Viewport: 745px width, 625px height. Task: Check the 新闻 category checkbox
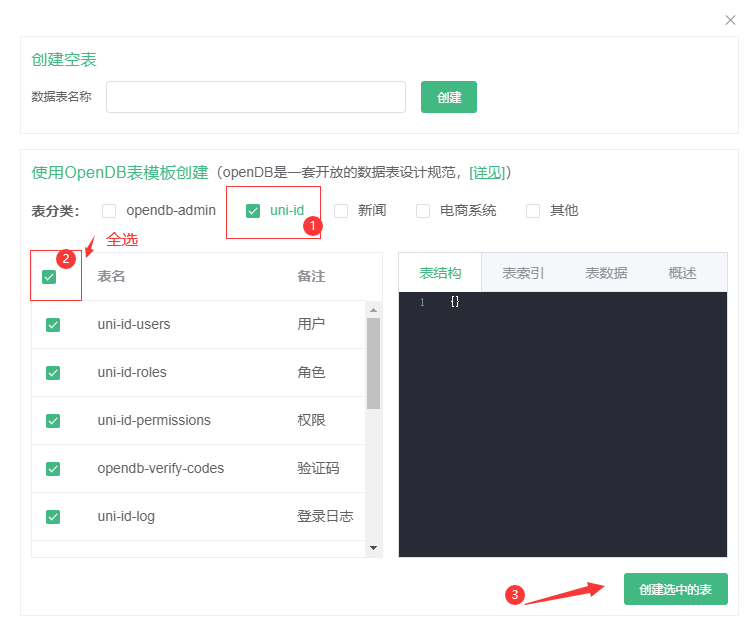[x=341, y=211]
